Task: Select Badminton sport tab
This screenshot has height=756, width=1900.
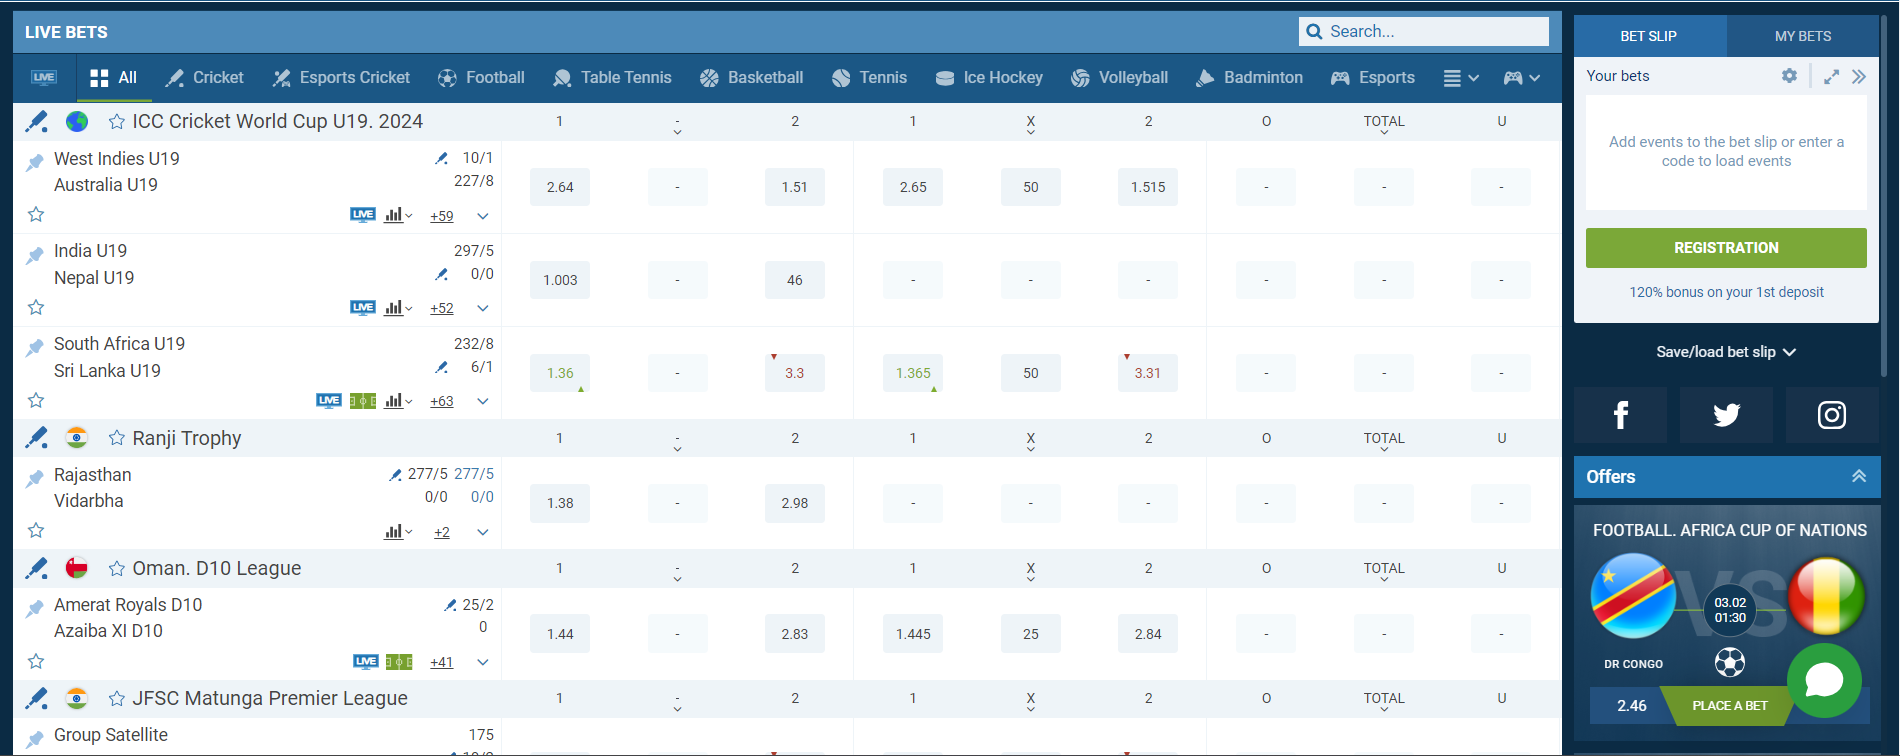Action: point(1249,78)
